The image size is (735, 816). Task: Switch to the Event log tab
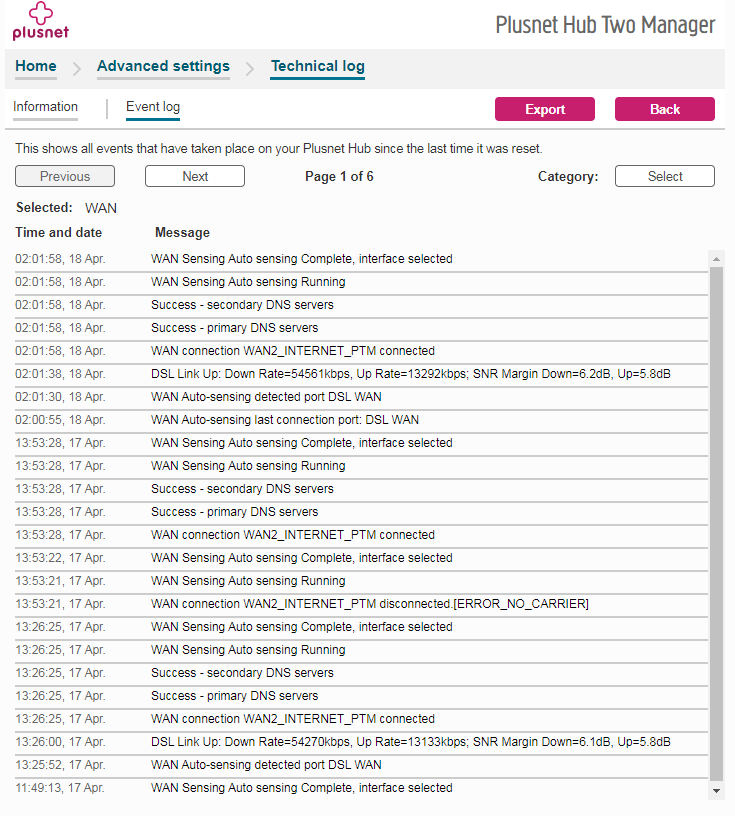tap(152, 107)
